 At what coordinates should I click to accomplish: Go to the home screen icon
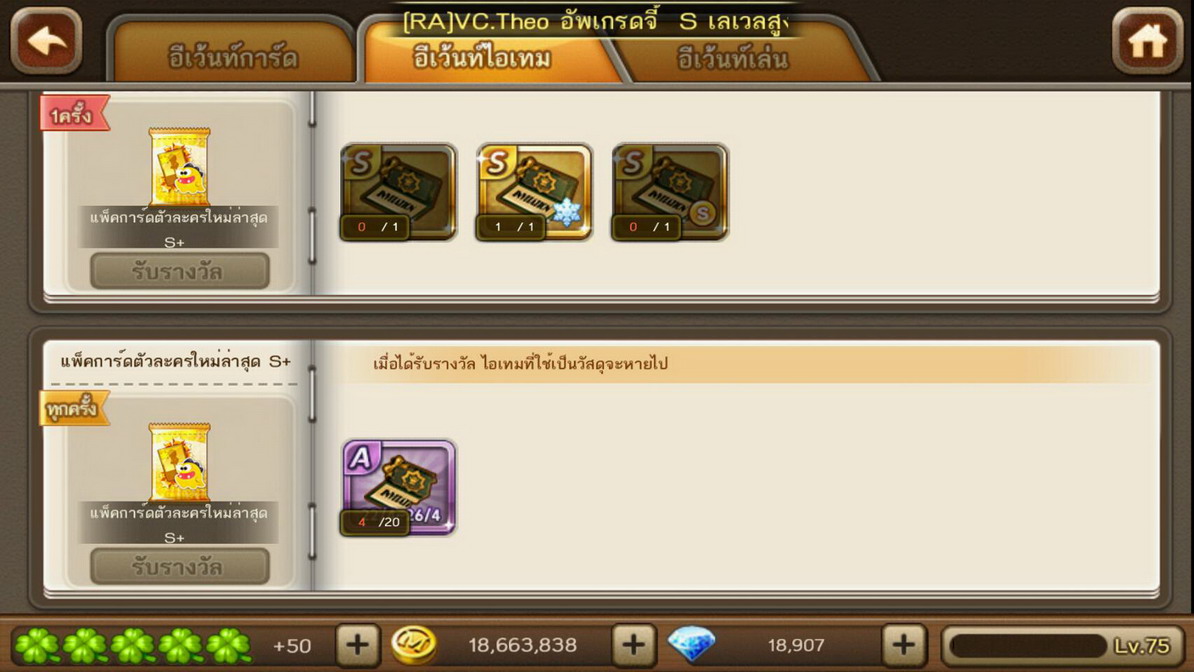click(1147, 41)
